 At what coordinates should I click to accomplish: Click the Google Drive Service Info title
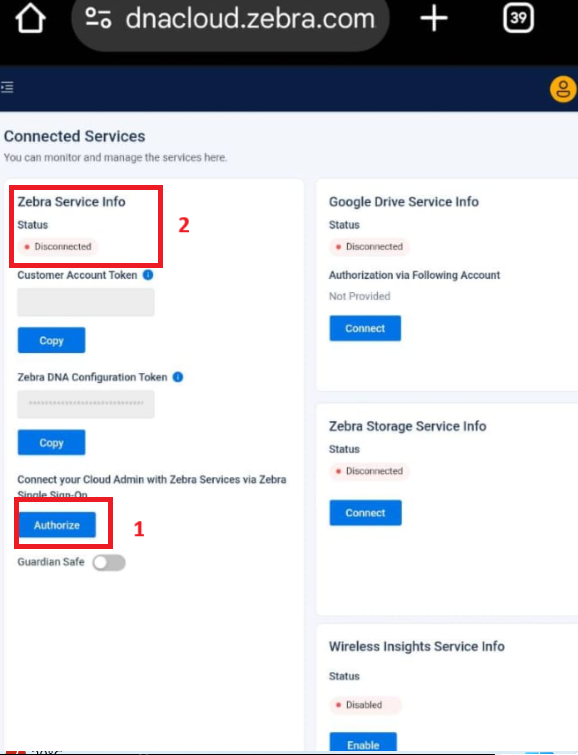click(x=404, y=202)
